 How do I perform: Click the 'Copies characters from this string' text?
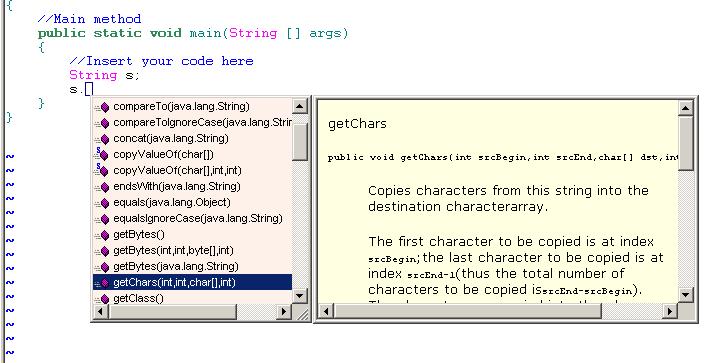click(508, 191)
